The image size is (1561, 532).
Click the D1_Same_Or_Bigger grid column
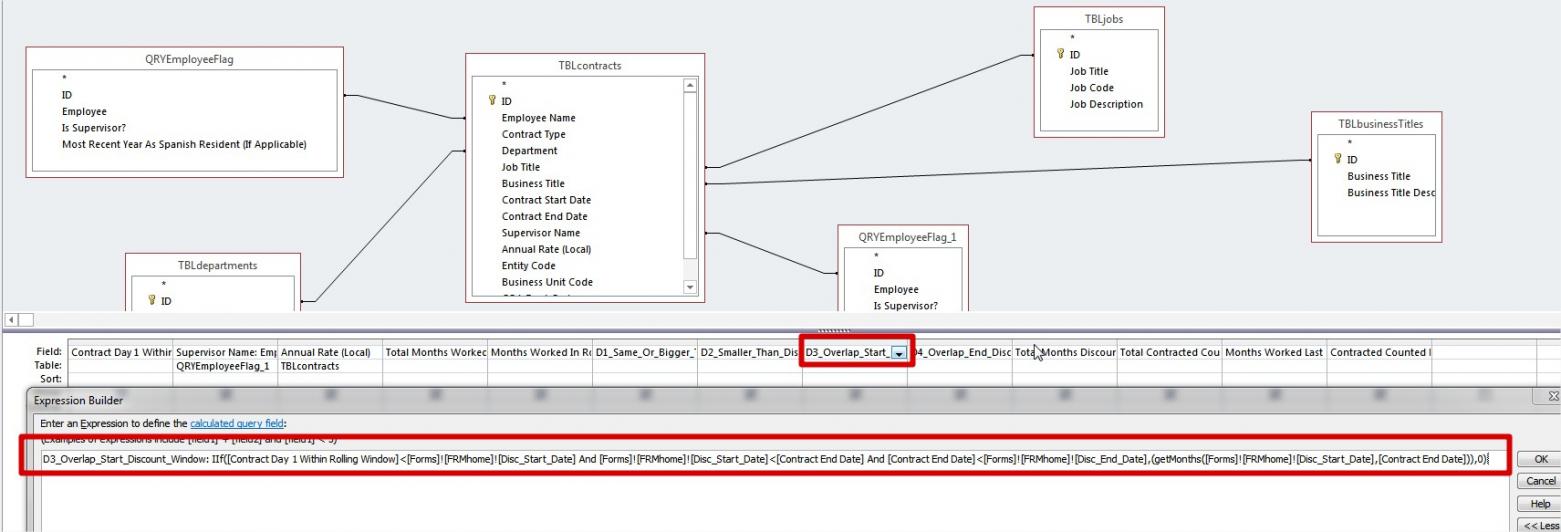(645, 352)
